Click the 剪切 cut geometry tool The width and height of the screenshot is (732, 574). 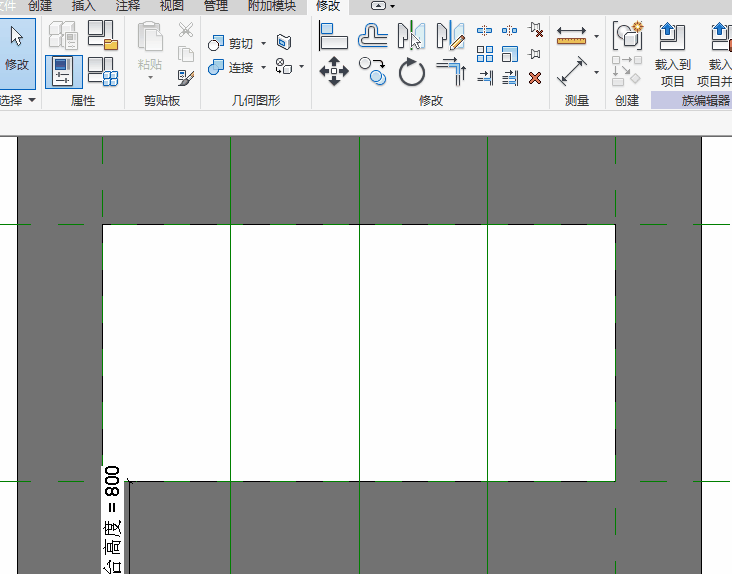(x=231, y=43)
